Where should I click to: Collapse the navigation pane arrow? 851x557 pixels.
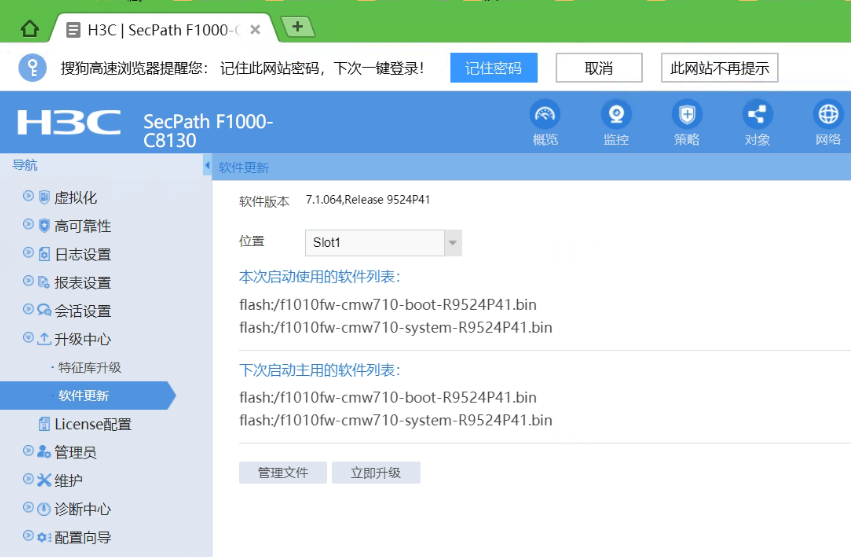click(x=207, y=165)
